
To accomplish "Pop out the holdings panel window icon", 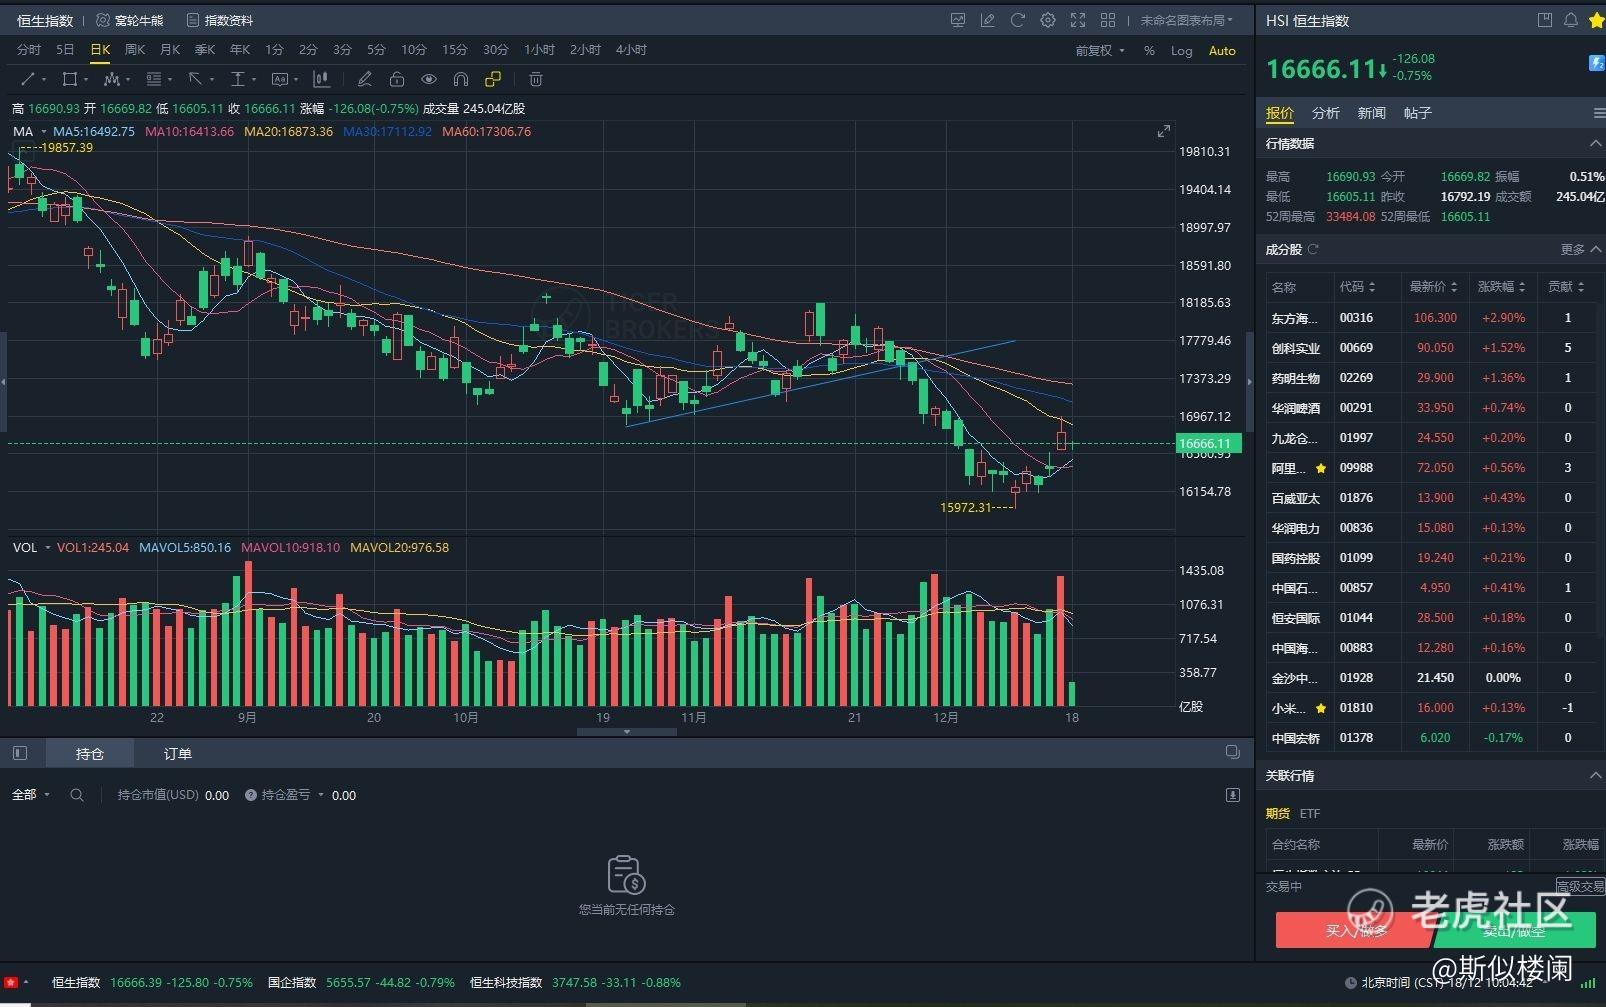I will [x=1233, y=752].
